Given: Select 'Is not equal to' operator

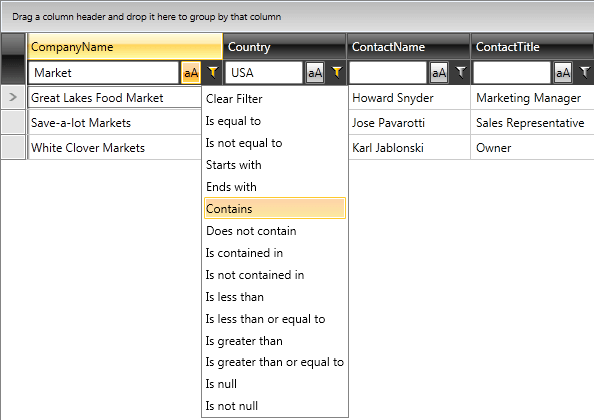Looking at the screenshot, I should click(275, 143).
